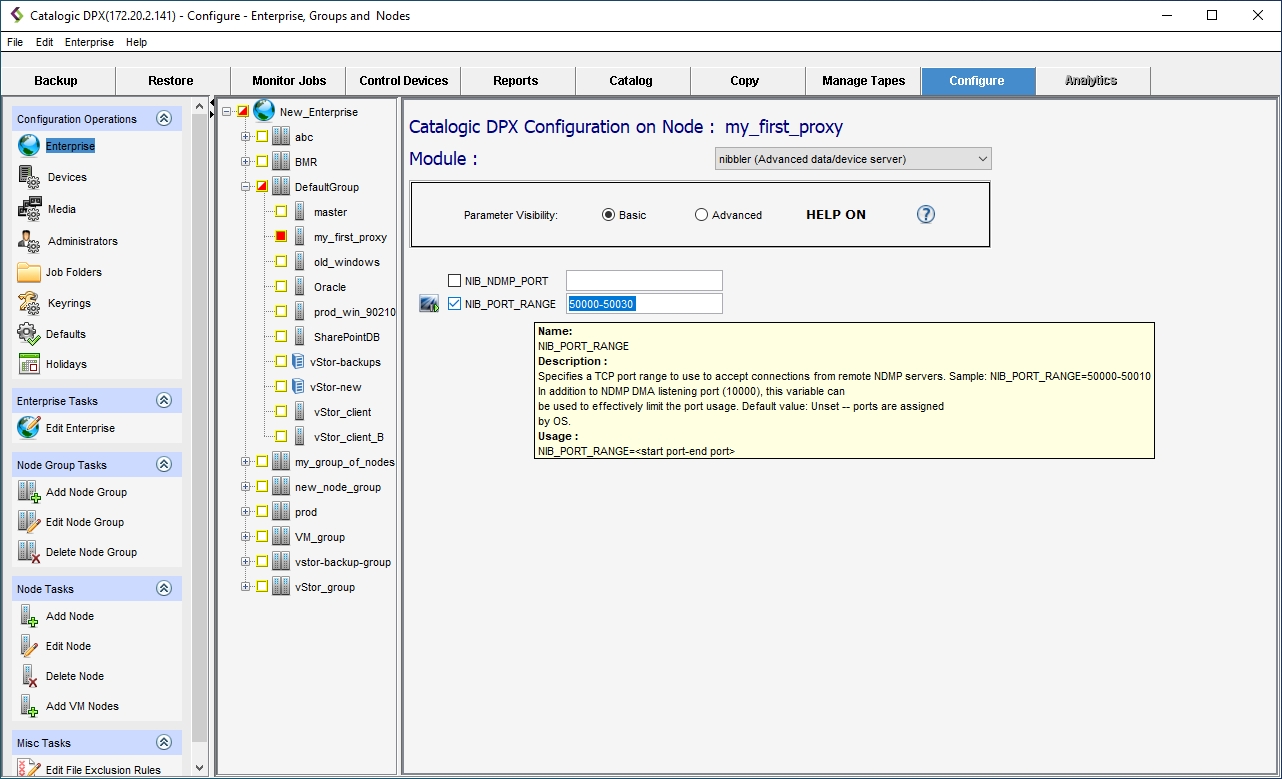Uncheck the NIB_PORT_RANGE checkbox

455,304
